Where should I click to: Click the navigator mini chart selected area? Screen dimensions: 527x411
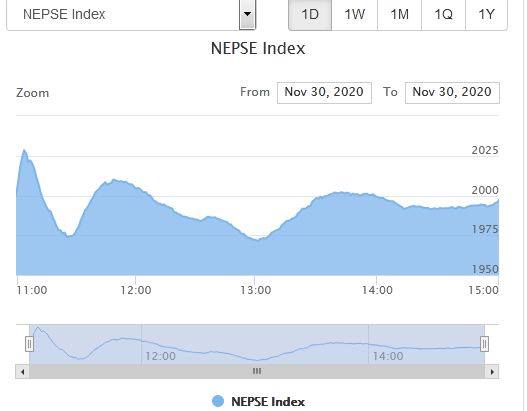(x=257, y=344)
